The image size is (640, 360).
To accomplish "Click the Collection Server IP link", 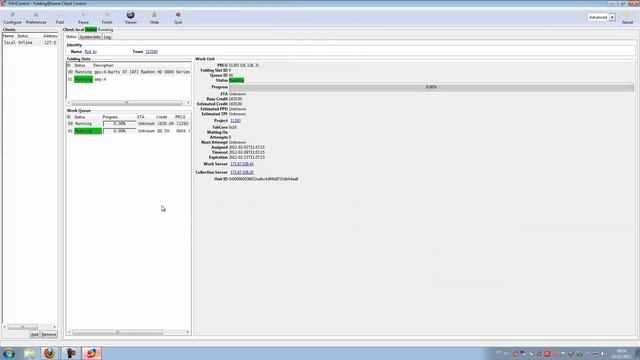I will pos(242,172).
